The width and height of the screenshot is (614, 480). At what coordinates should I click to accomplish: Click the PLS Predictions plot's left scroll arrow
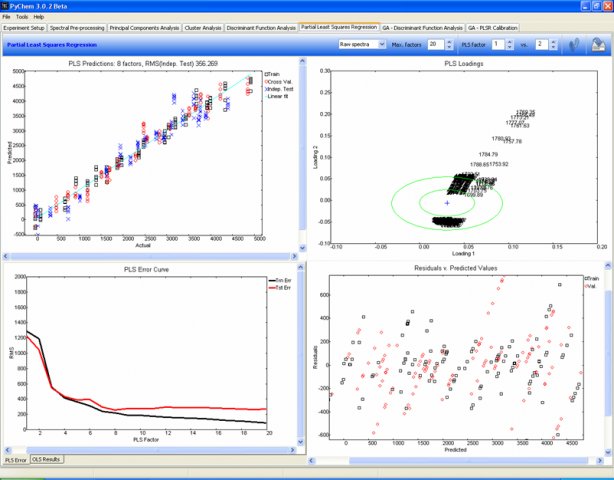coord(5,256)
